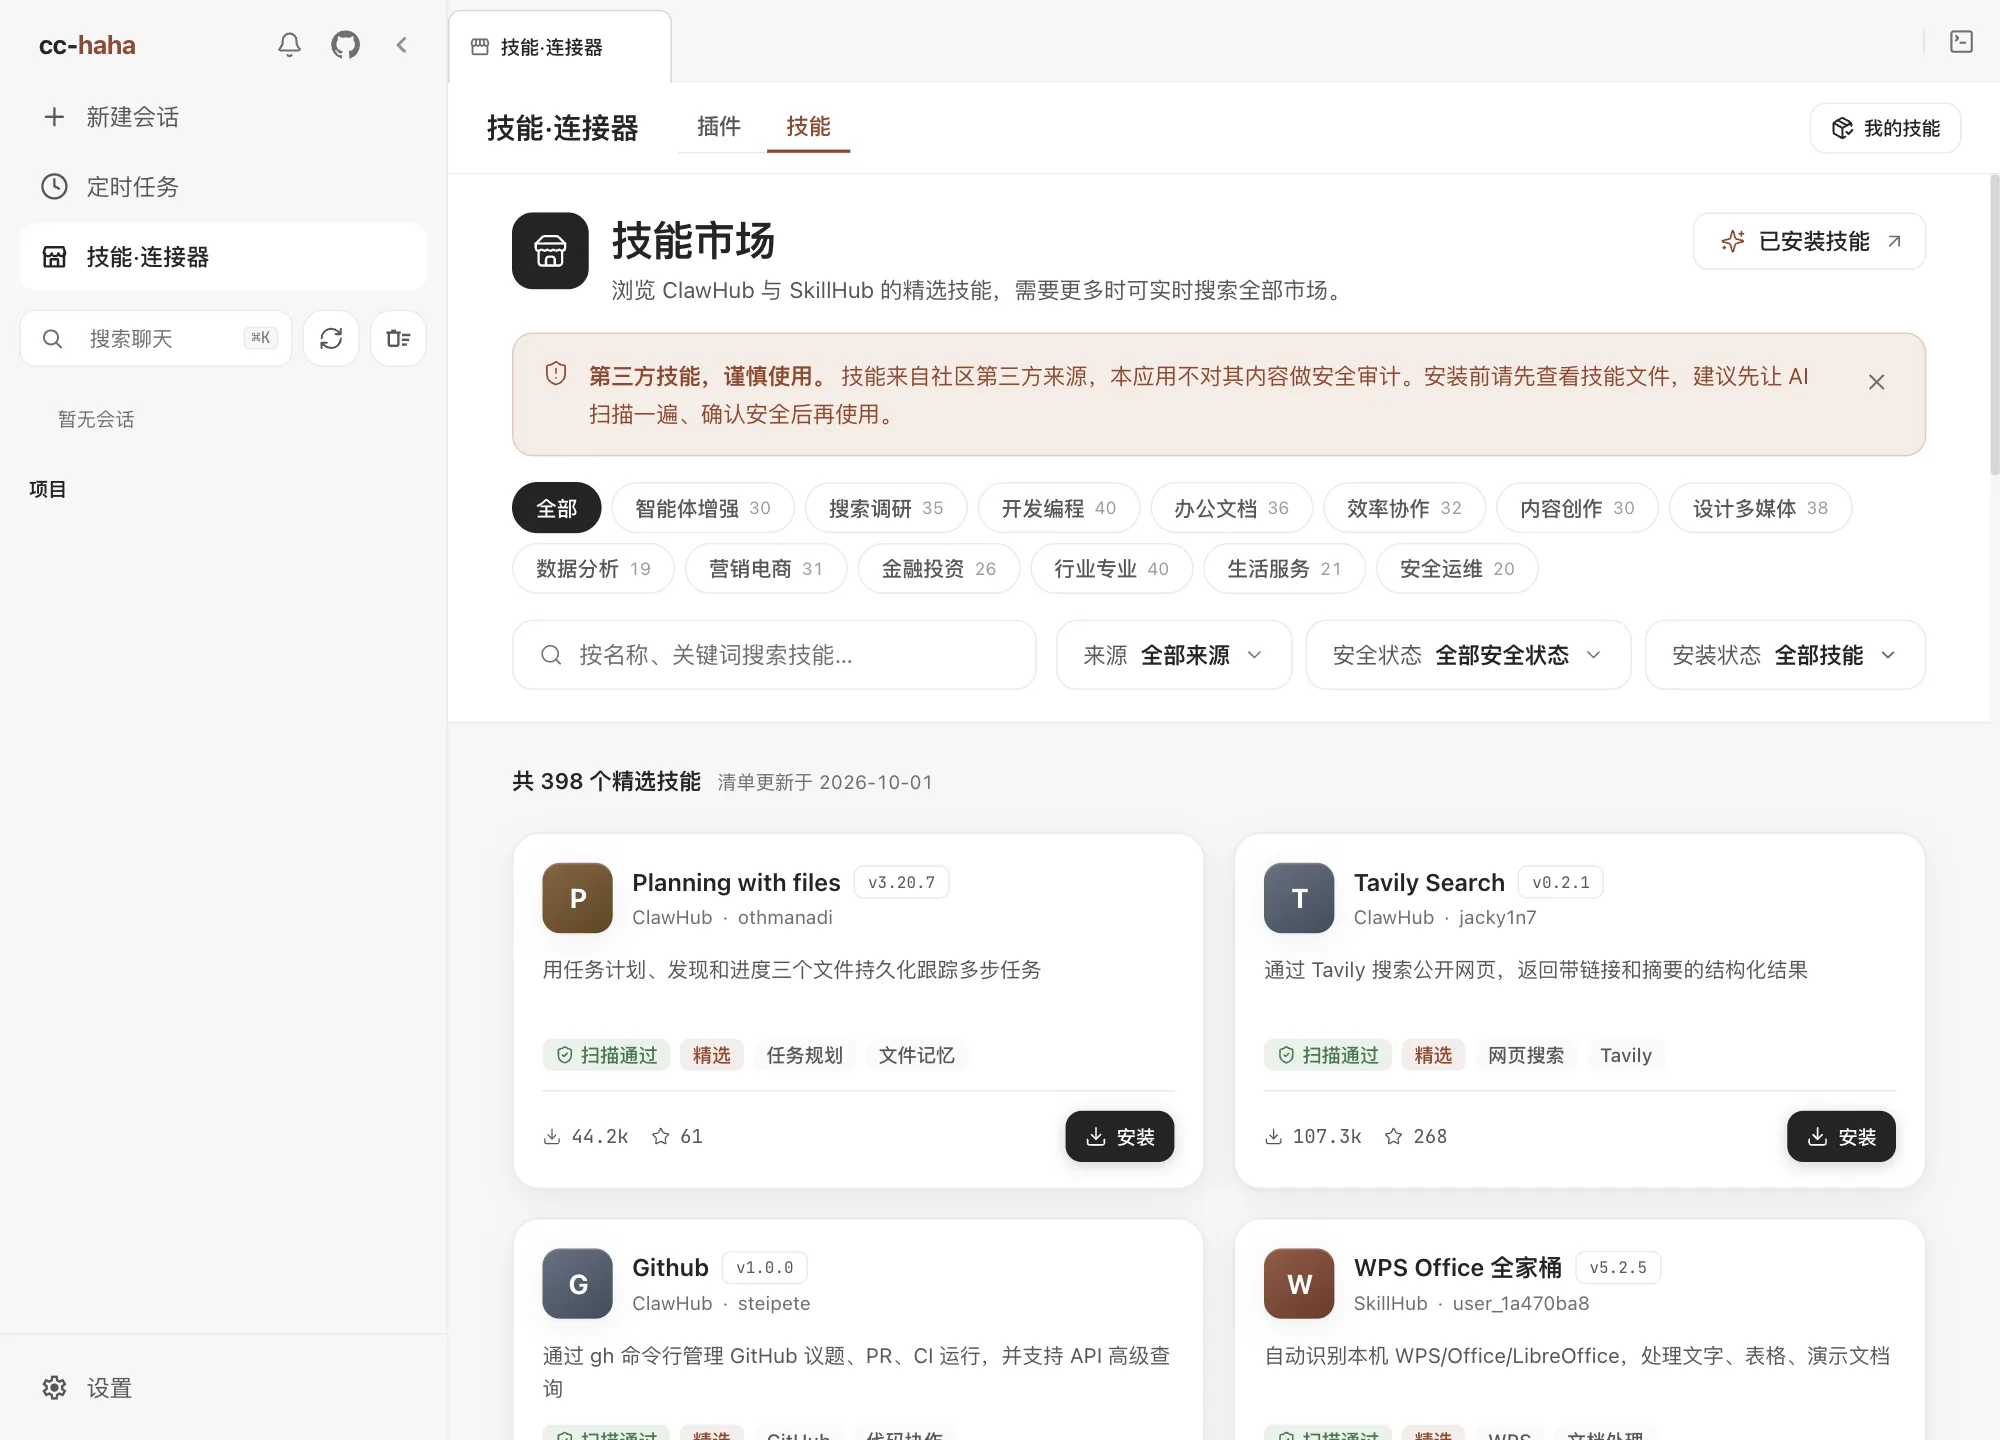Filter by 金融投资 category
This screenshot has height=1440, width=2000.
[939, 568]
